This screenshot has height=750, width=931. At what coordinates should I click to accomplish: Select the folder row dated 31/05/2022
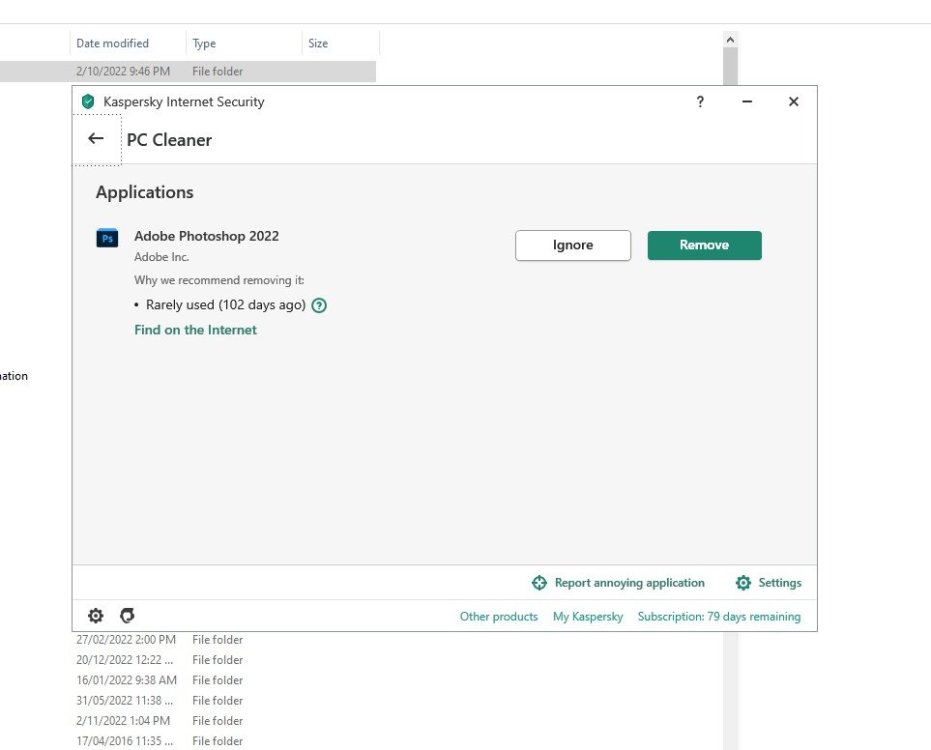[188, 700]
